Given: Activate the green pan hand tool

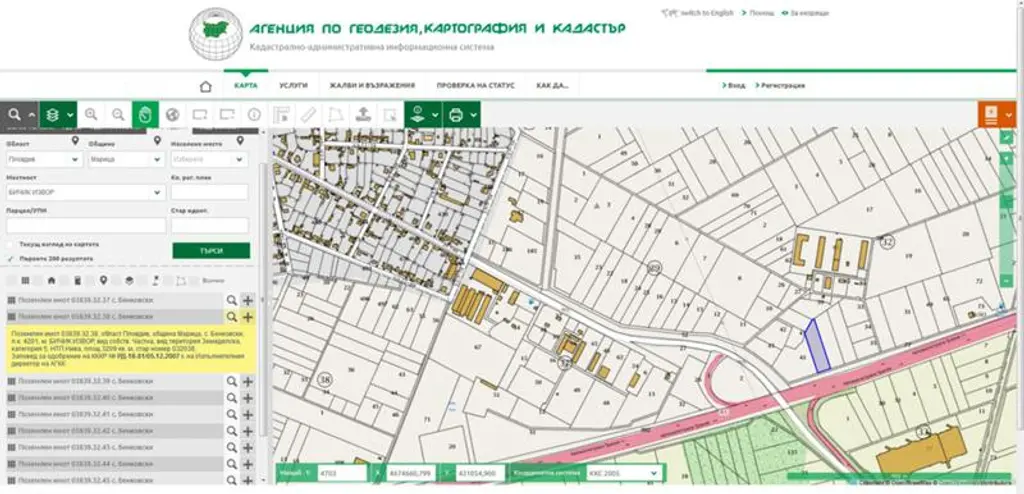Looking at the screenshot, I should (145, 114).
